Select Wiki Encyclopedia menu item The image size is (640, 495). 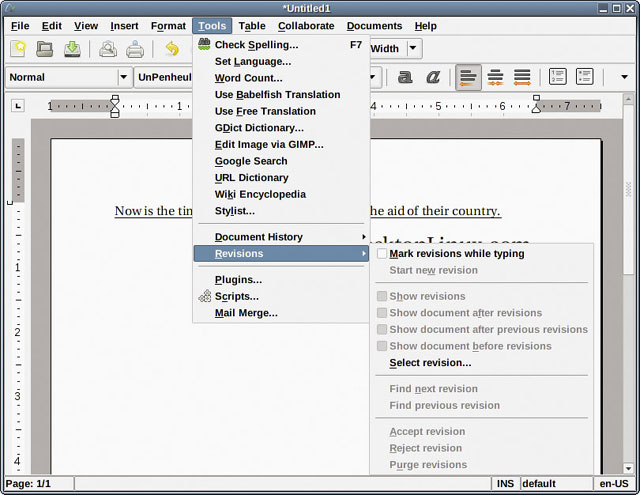(281, 194)
